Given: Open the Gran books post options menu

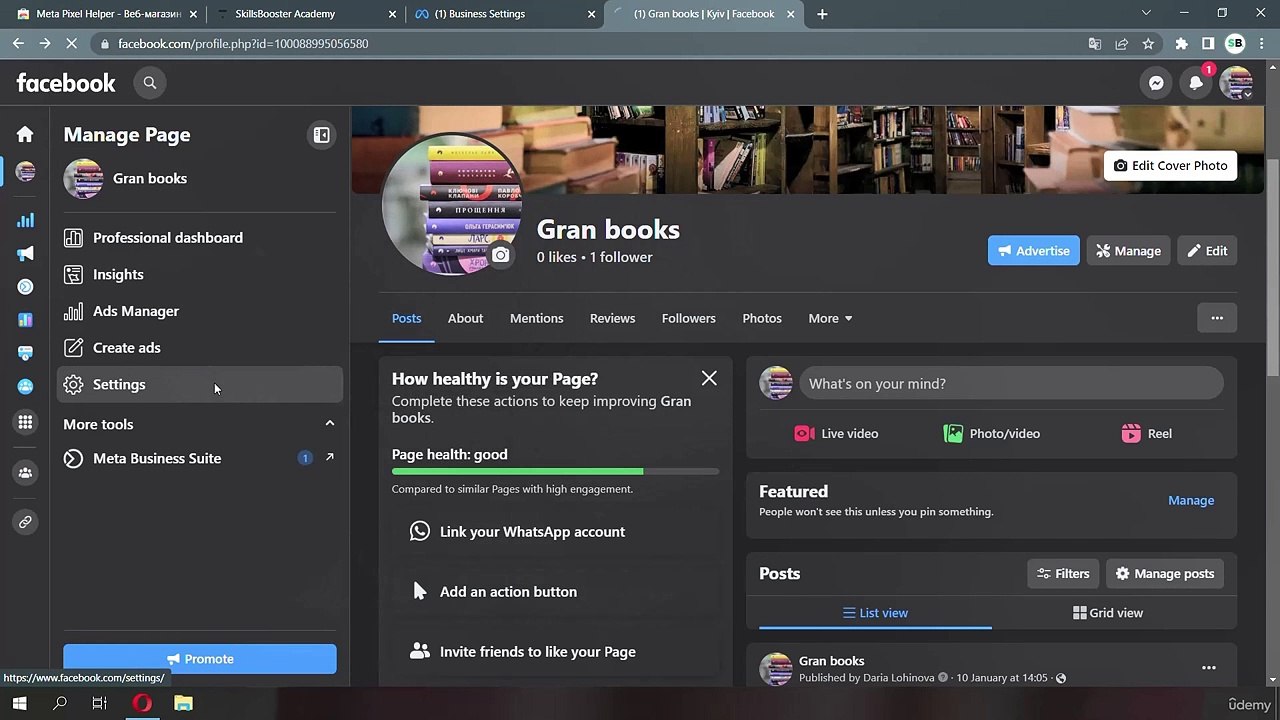Looking at the screenshot, I should click(x=1209, y=668).
